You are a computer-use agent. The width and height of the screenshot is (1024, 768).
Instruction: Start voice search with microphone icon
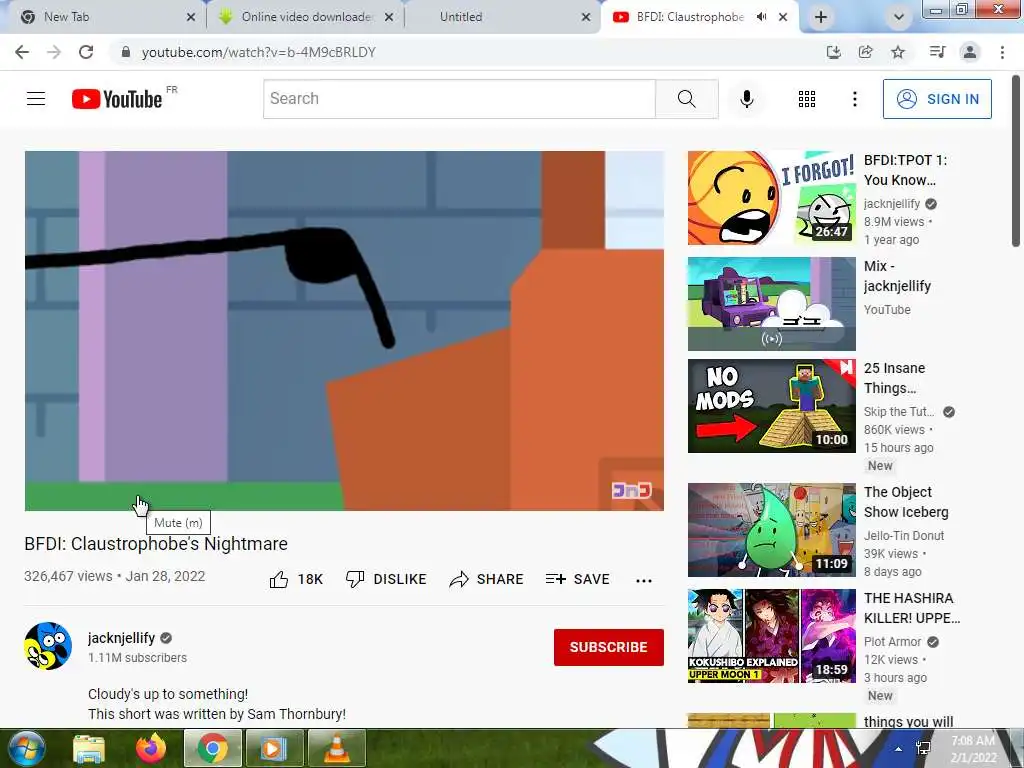click(746, 99)
